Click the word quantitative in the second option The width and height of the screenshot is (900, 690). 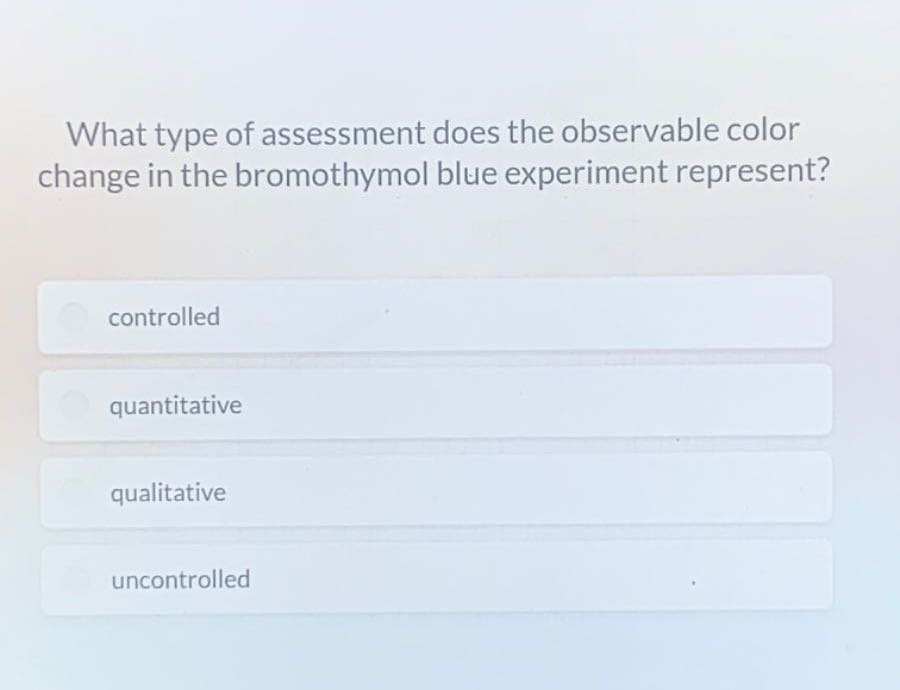(x=175, y=405)
